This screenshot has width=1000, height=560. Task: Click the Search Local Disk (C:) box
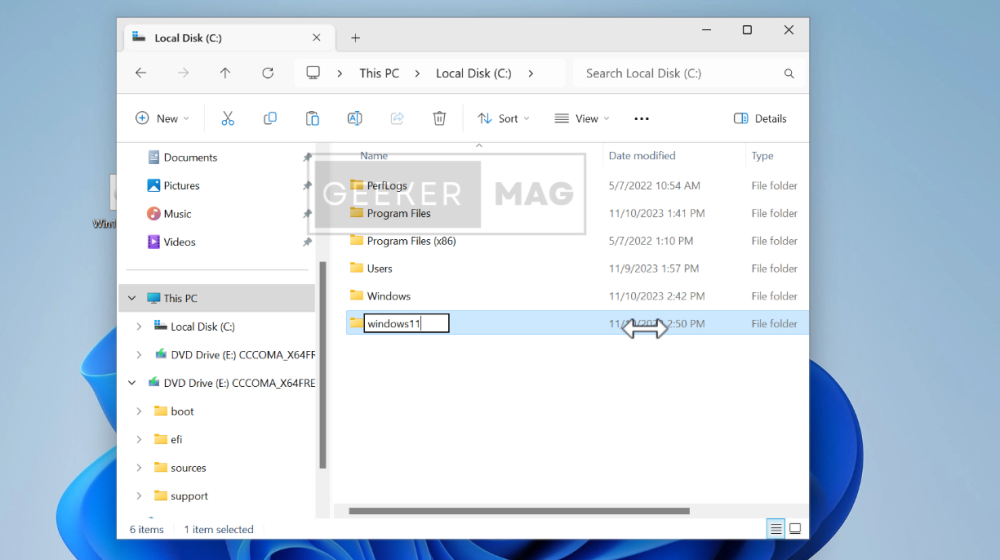coord(688,73)
